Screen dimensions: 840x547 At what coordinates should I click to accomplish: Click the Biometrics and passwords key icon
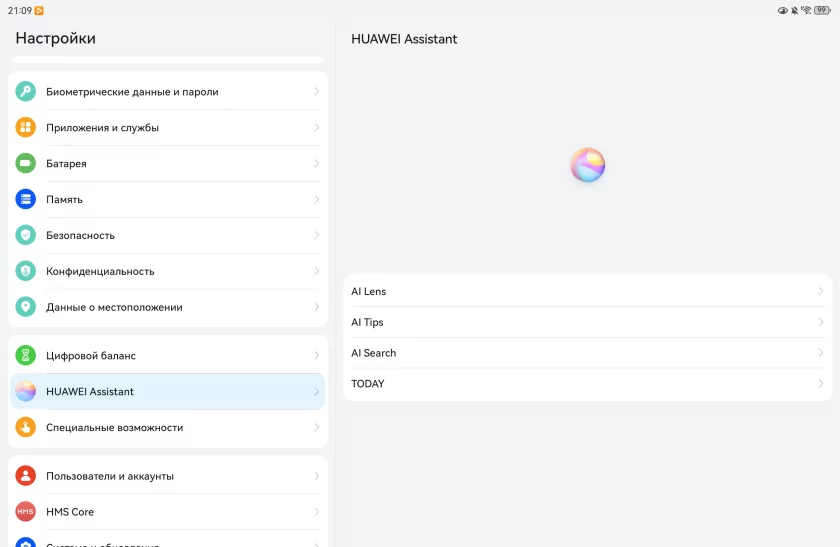25,92
